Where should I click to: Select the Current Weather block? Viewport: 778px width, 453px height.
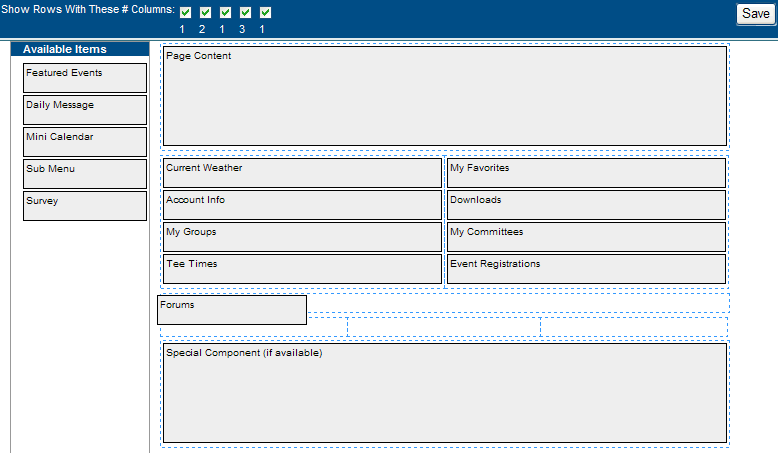(x=302, y=173)
